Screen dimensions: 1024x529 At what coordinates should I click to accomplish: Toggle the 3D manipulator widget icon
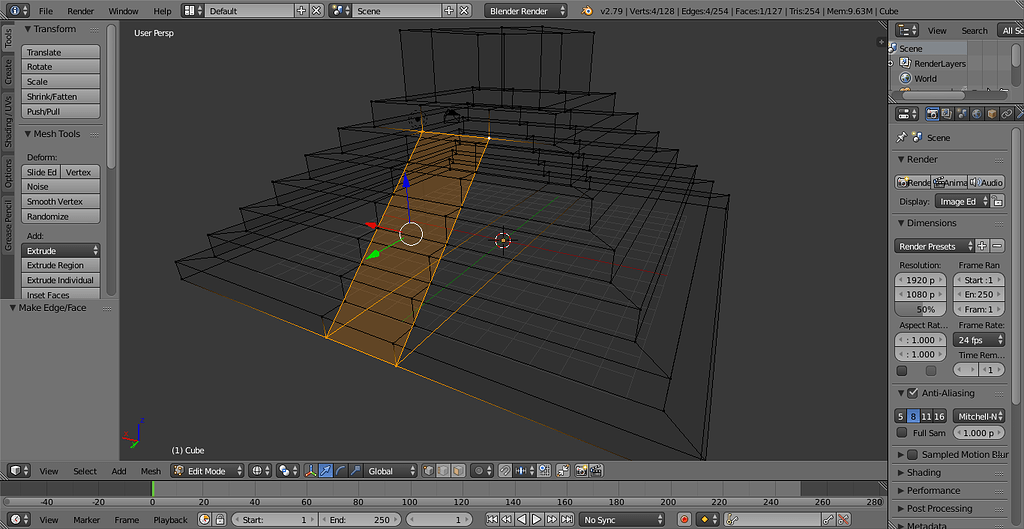pos(311,470)
